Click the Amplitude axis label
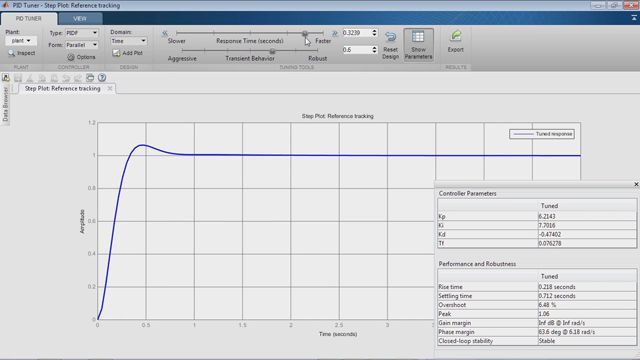This screenshot has width=640, height=360. coord(82,221)
